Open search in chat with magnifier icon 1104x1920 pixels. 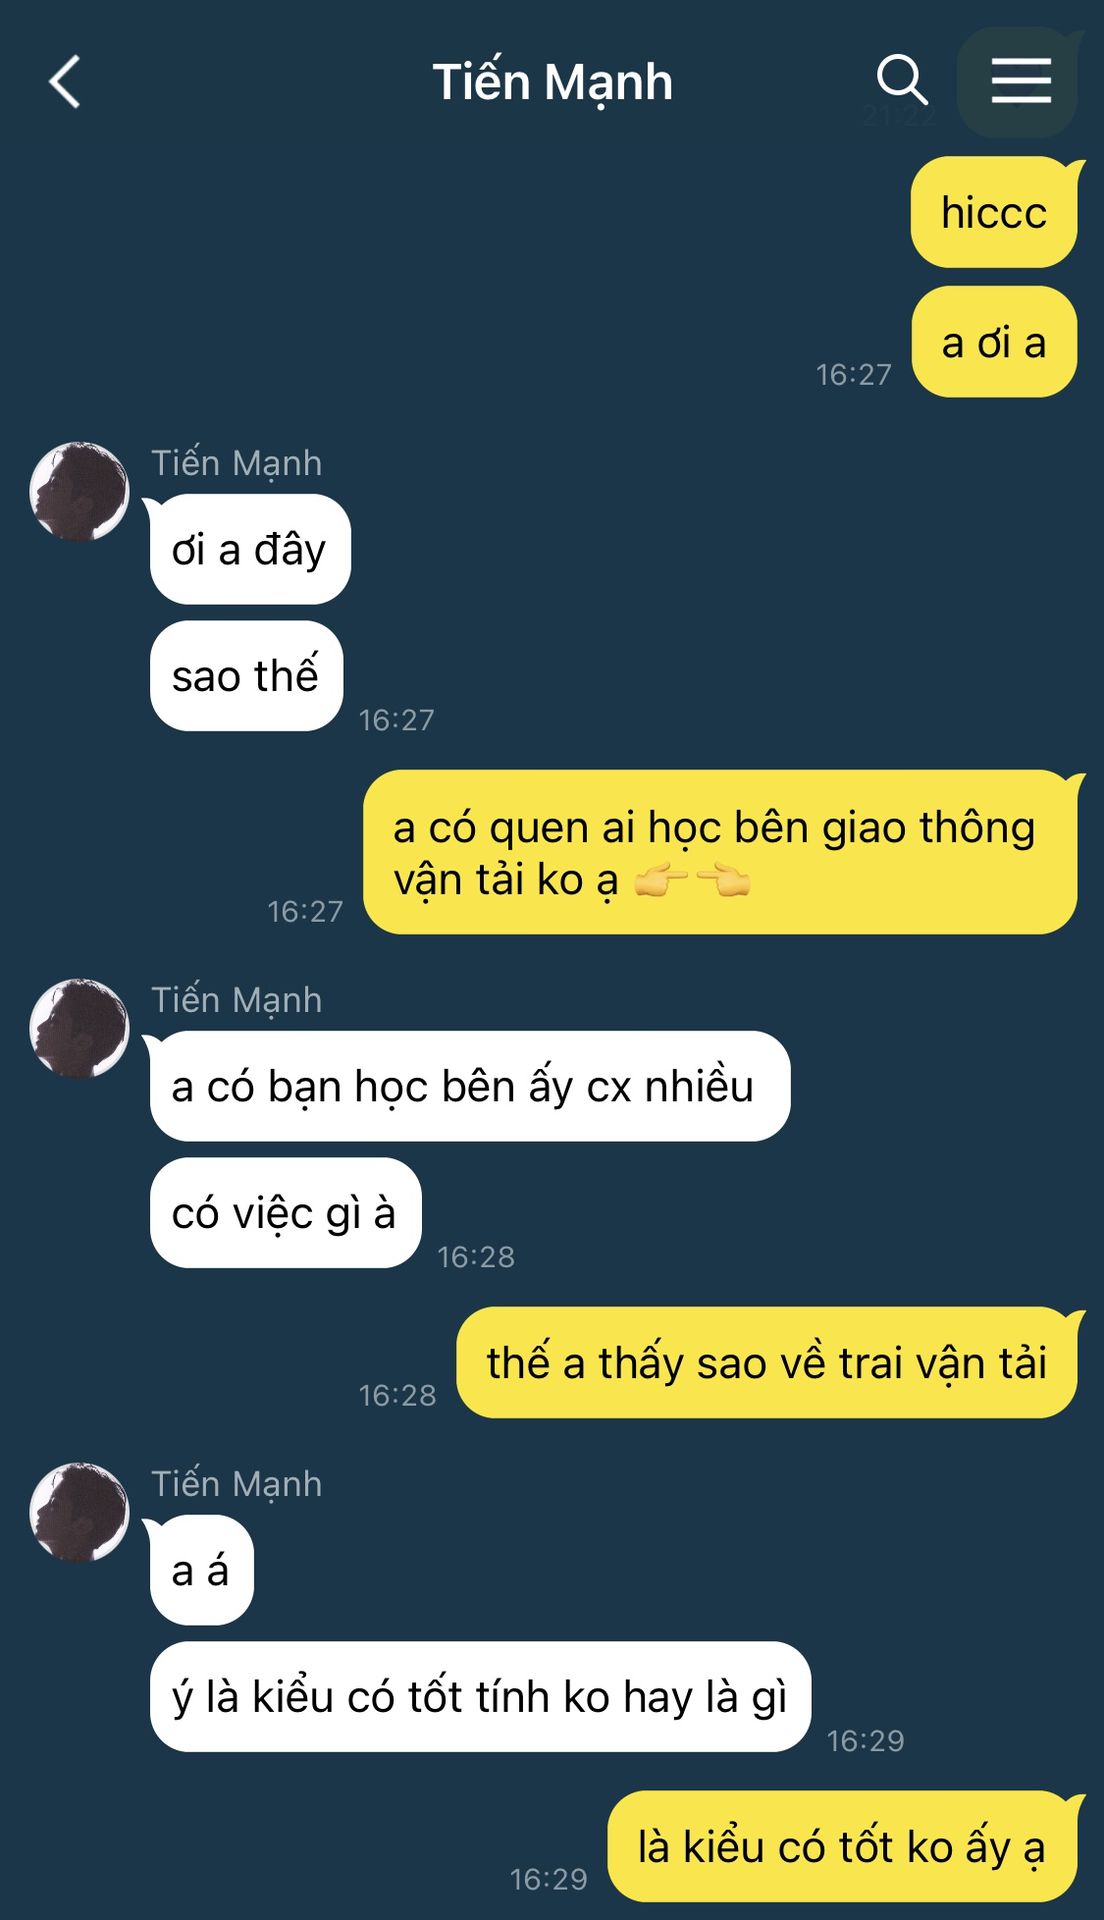point(902,80)
